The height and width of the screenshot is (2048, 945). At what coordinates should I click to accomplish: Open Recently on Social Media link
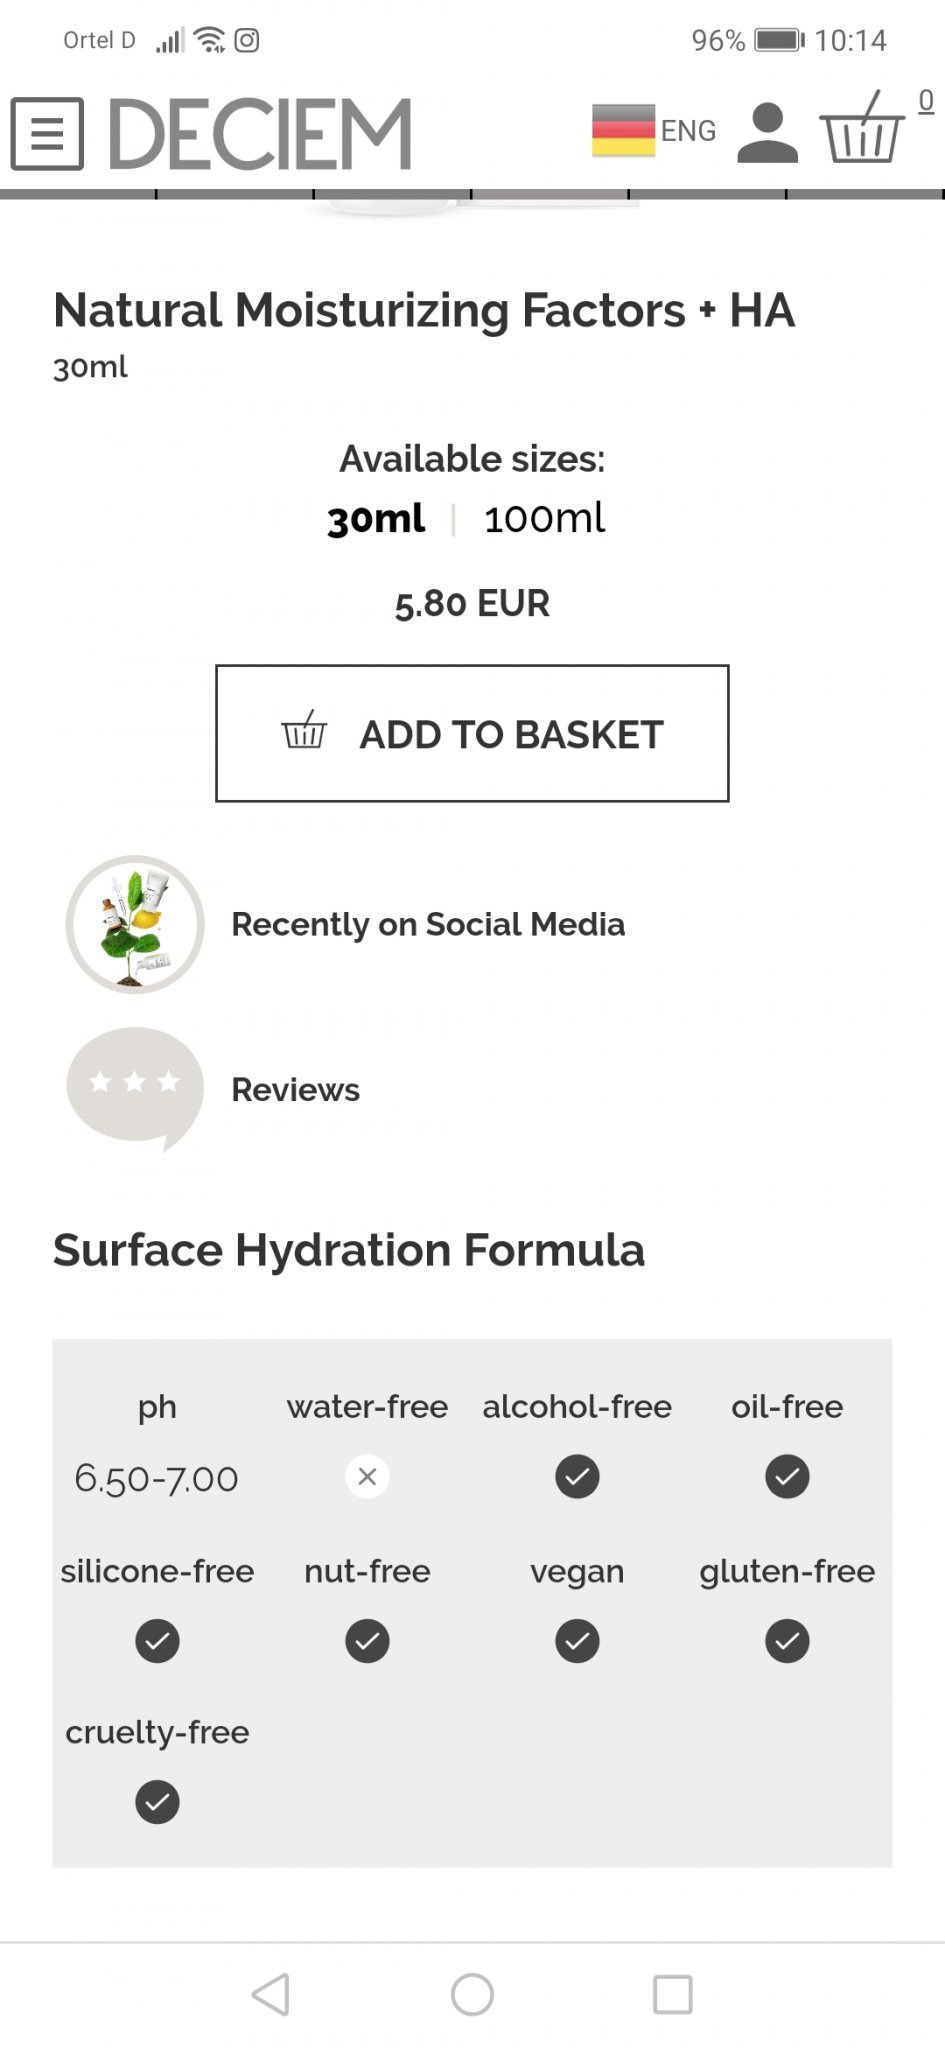point(428,924)
